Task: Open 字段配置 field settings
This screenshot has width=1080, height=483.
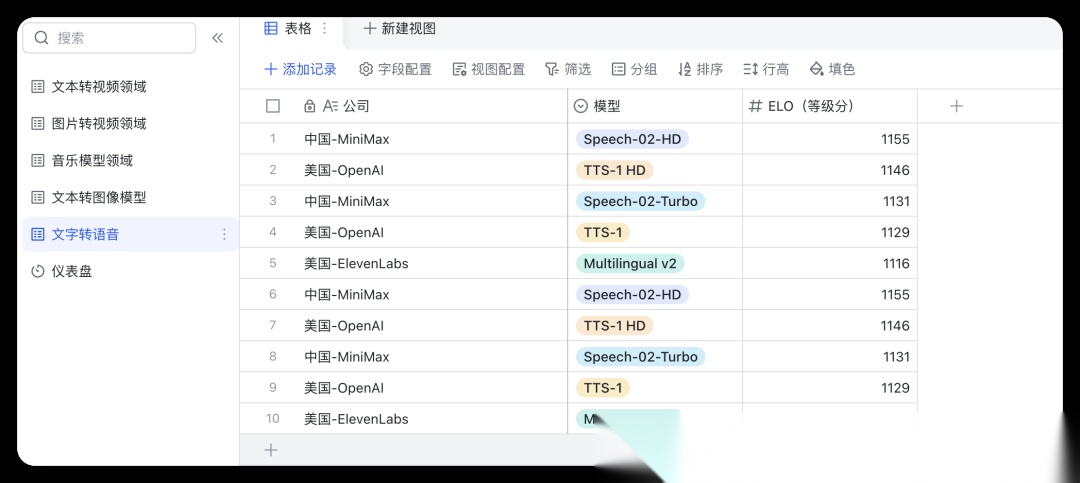Action: click(396, 69)
